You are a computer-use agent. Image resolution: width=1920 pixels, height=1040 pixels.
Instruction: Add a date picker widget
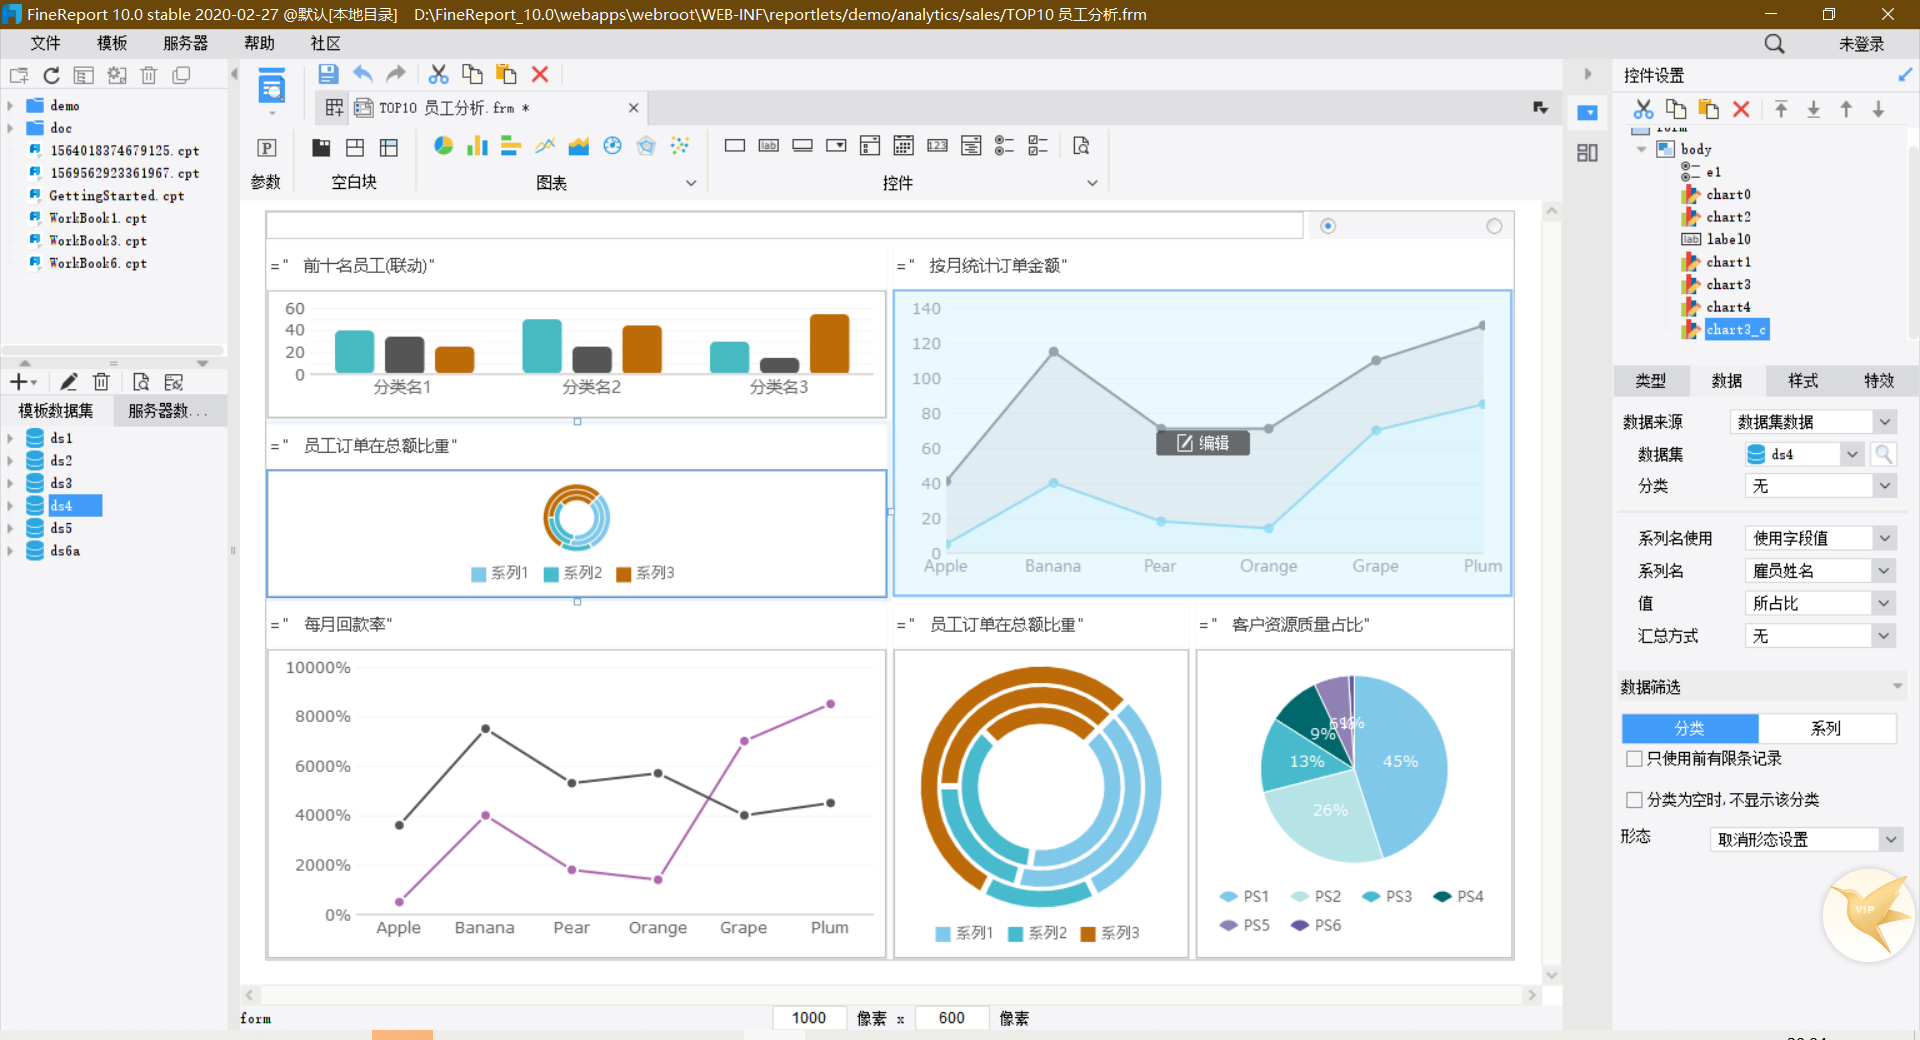[904, 146]
